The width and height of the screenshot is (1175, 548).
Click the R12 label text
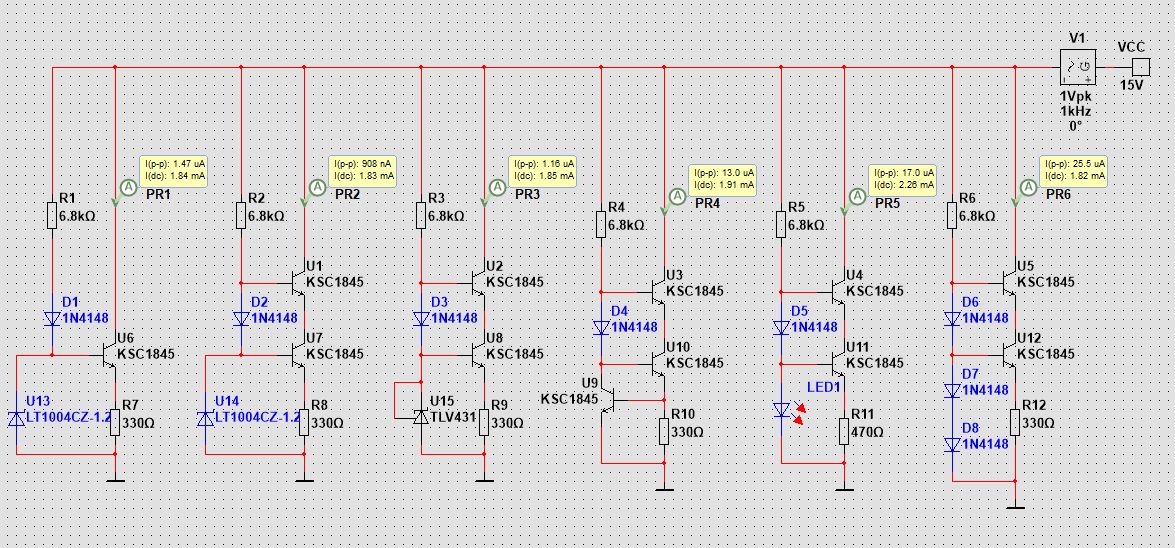click(x=1036, y=406)
